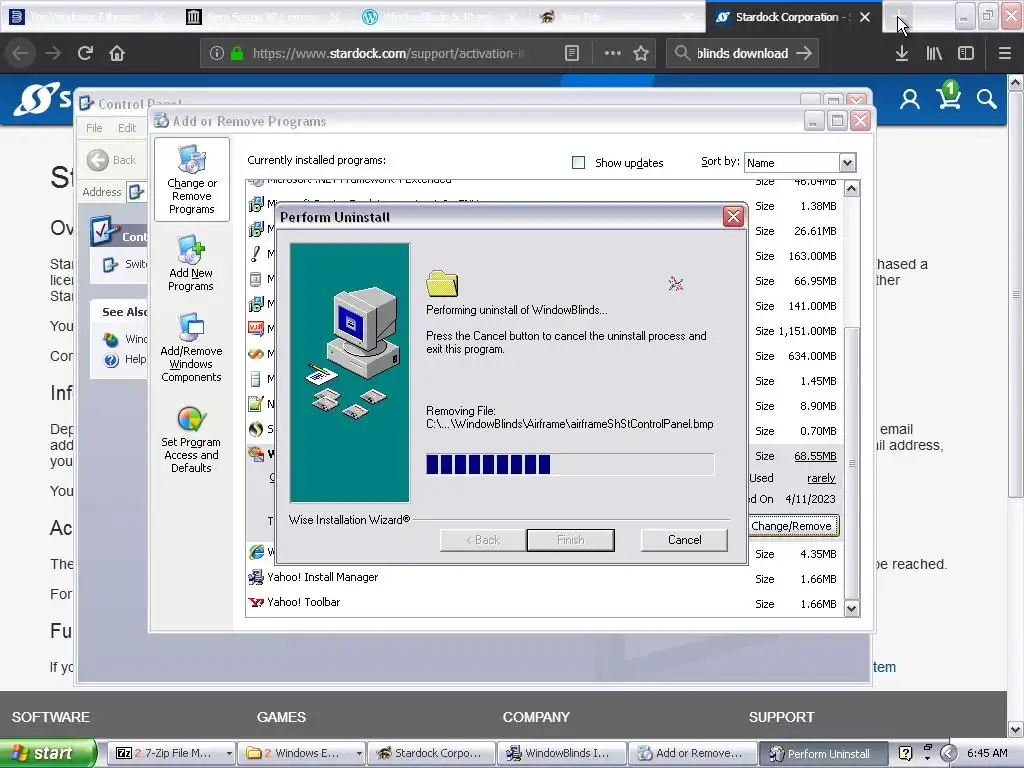Image resolution: width=1024 pixels, height=768 pixels.
Task: Switch to WindowBlinds taskbar button
Action: pyautogui.click(x=561, y=753)
